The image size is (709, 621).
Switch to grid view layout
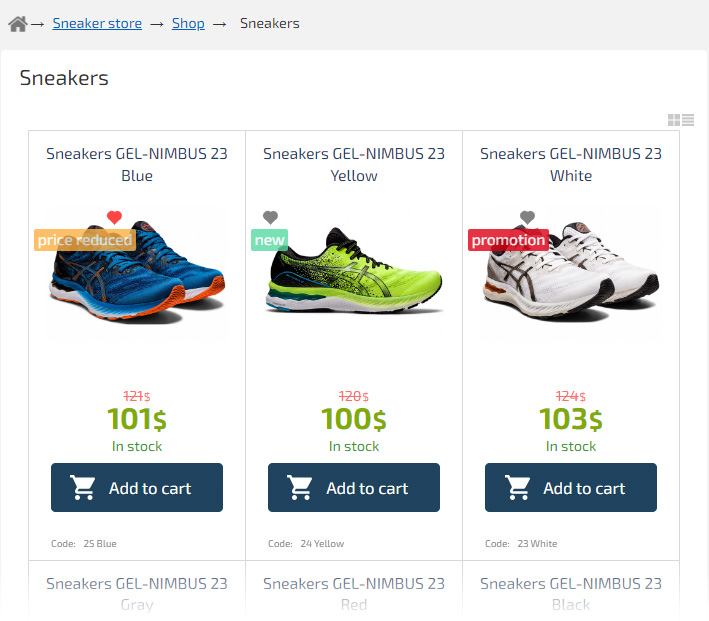(674, 120)
